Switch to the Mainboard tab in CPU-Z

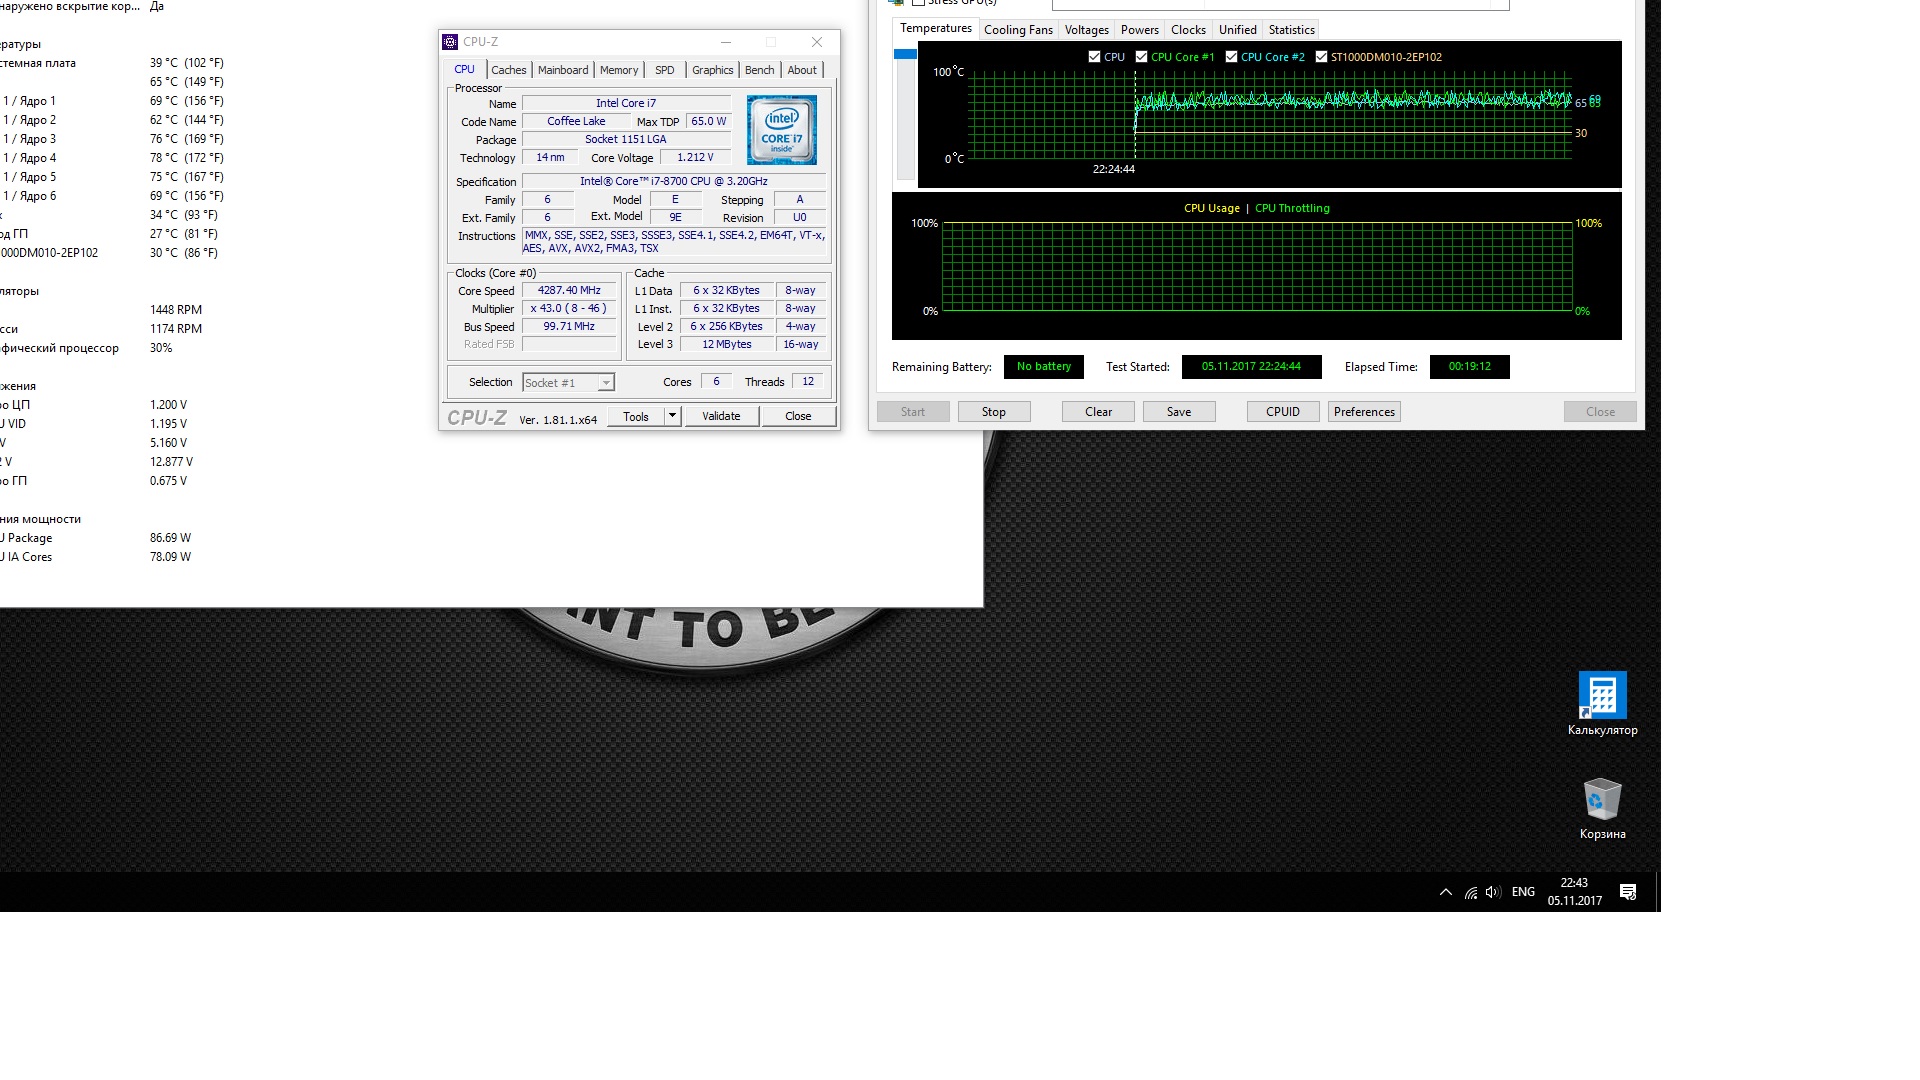(x=563, y=70)
